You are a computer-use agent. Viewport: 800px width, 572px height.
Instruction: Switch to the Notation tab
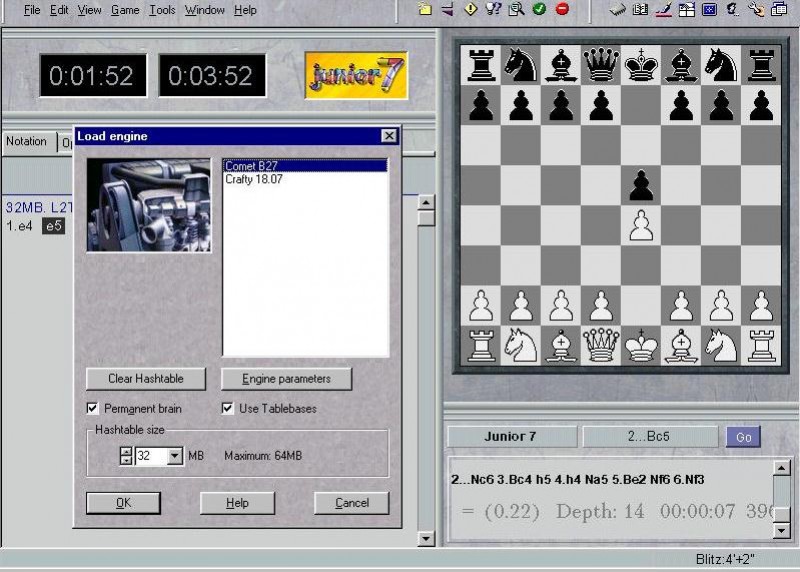tap(27, 141)
